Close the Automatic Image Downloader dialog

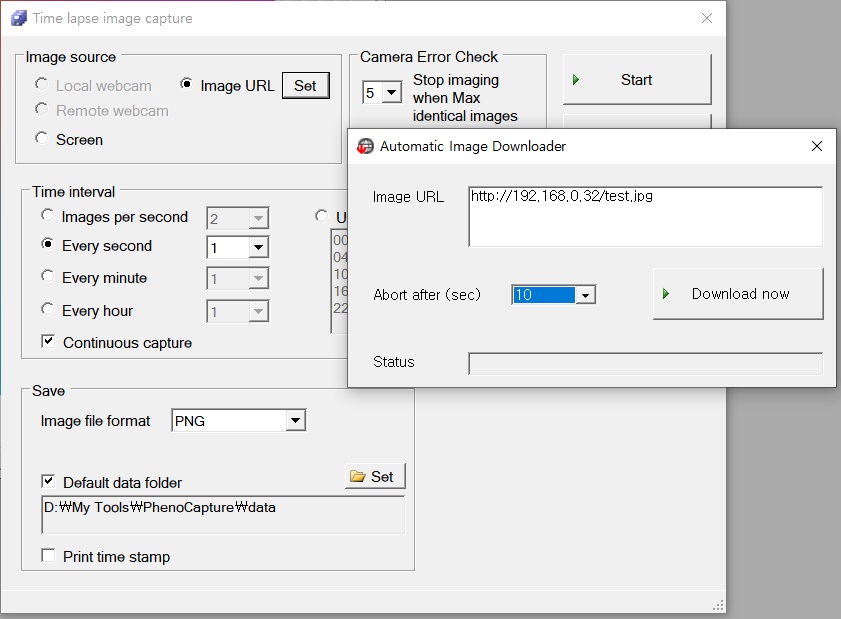816,146
